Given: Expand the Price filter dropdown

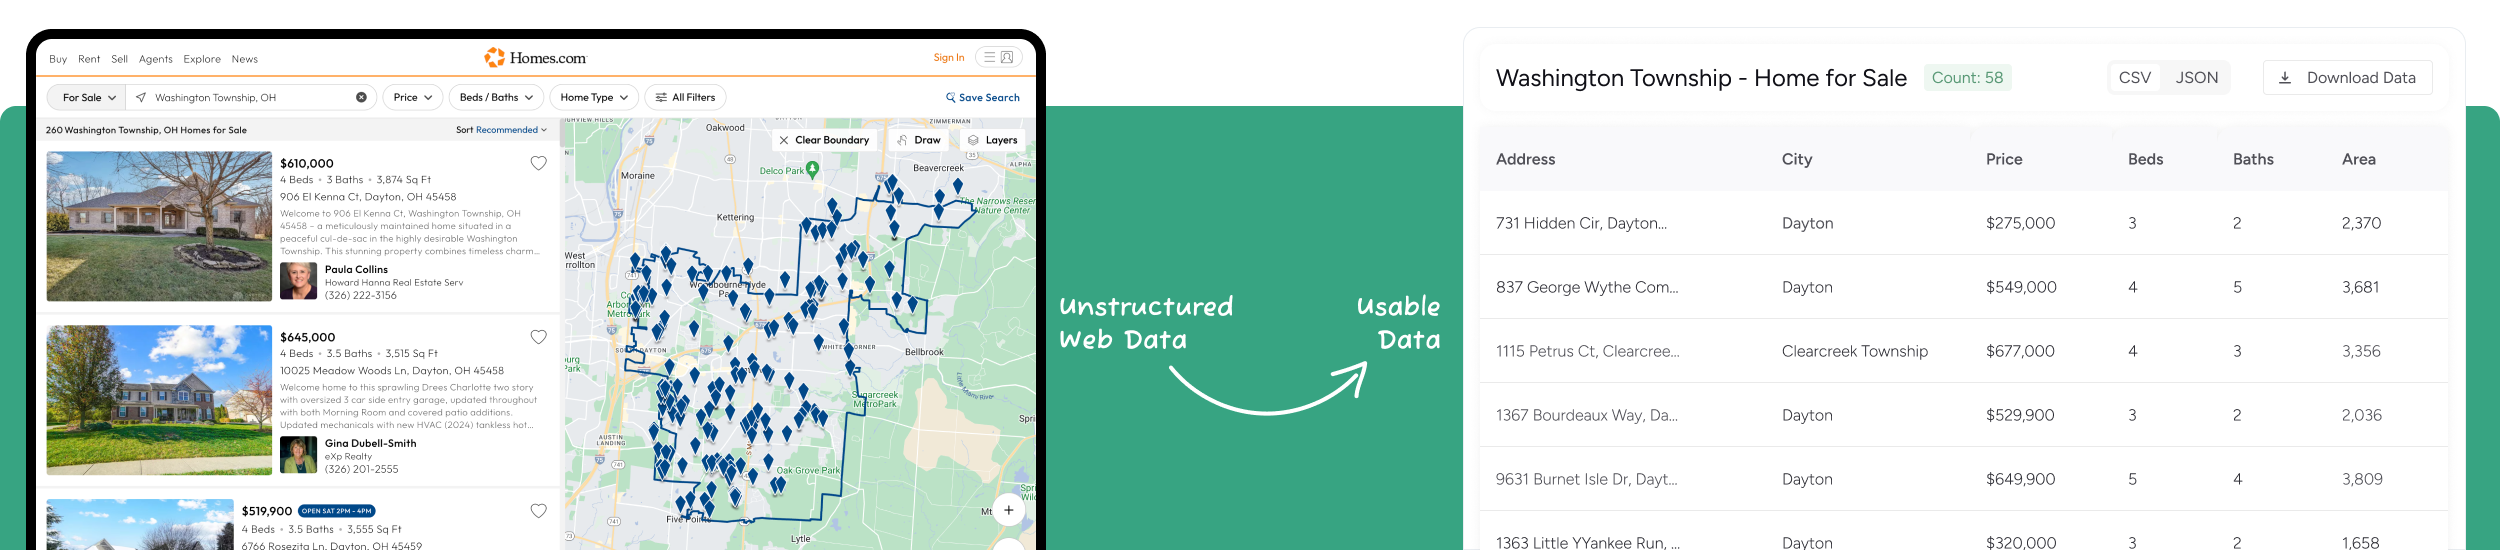Looking at the screenshot, I should pos(412,97).
